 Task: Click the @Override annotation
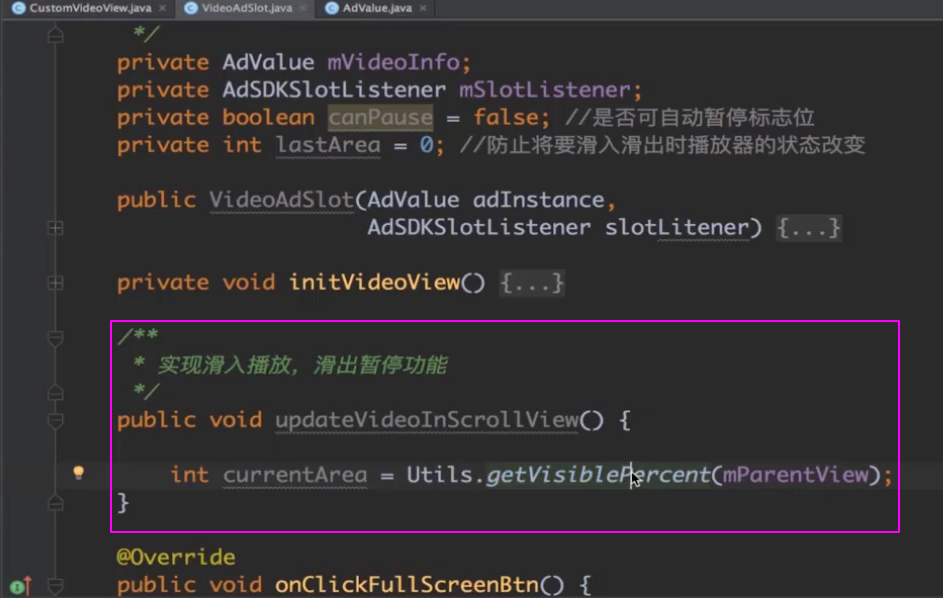click(176, 557)
